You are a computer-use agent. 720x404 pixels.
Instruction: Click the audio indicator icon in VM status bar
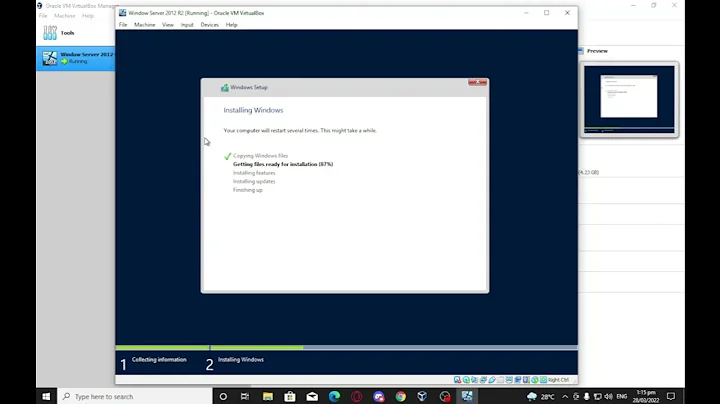475,380
